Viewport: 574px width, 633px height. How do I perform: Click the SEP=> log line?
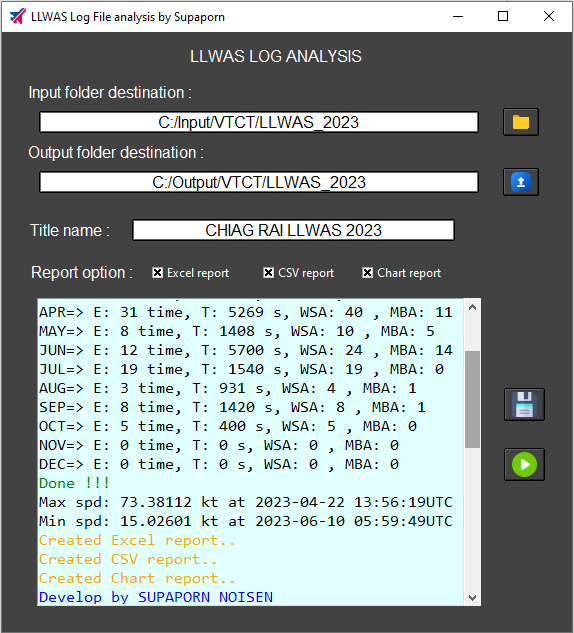coord(232,407)
